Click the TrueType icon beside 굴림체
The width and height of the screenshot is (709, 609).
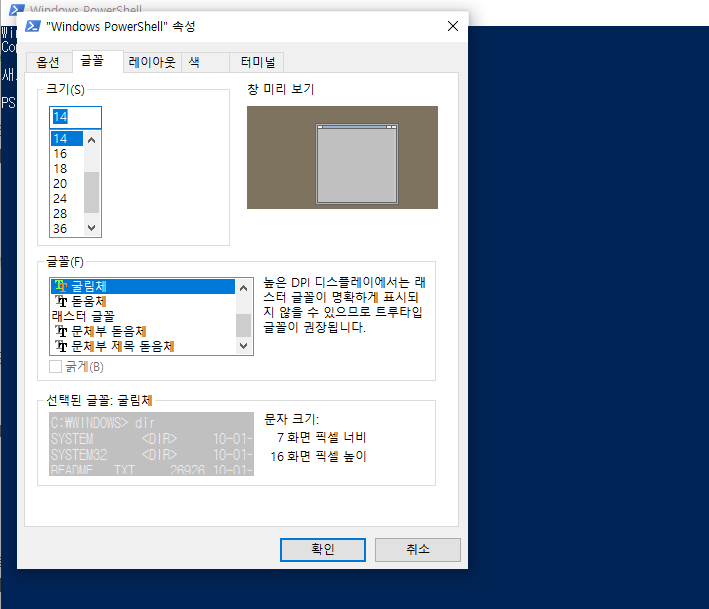click(61, 286)
